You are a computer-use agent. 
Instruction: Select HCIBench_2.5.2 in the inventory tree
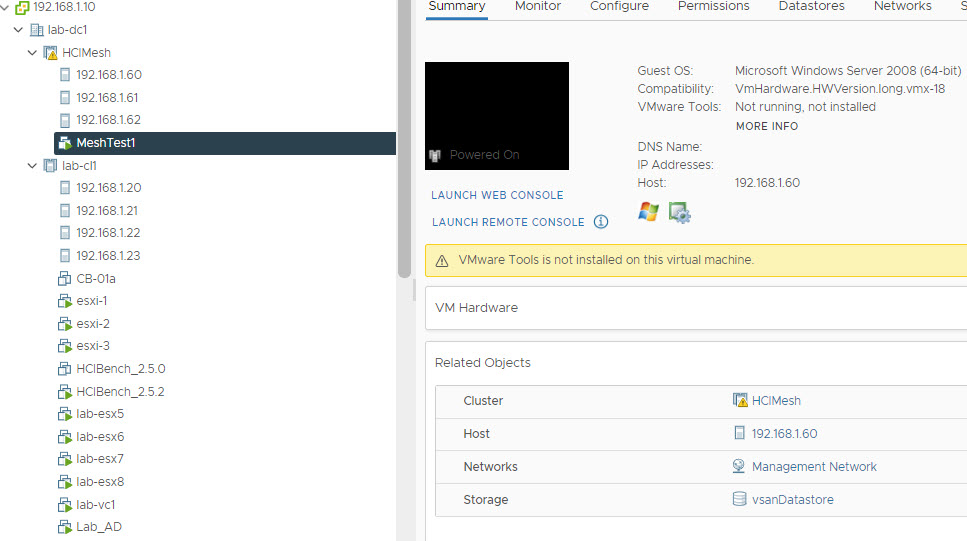click(120, 392)
